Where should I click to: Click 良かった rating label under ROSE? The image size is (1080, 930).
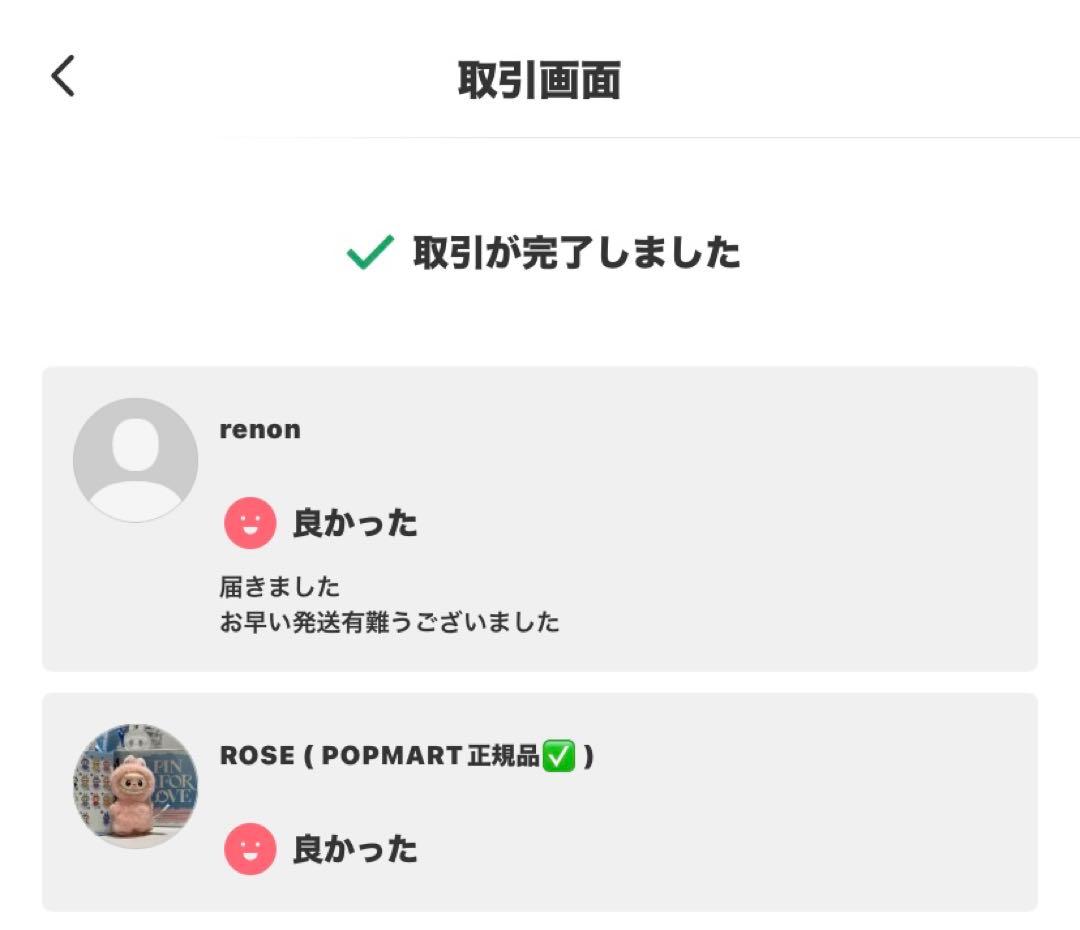pos(355,849)
